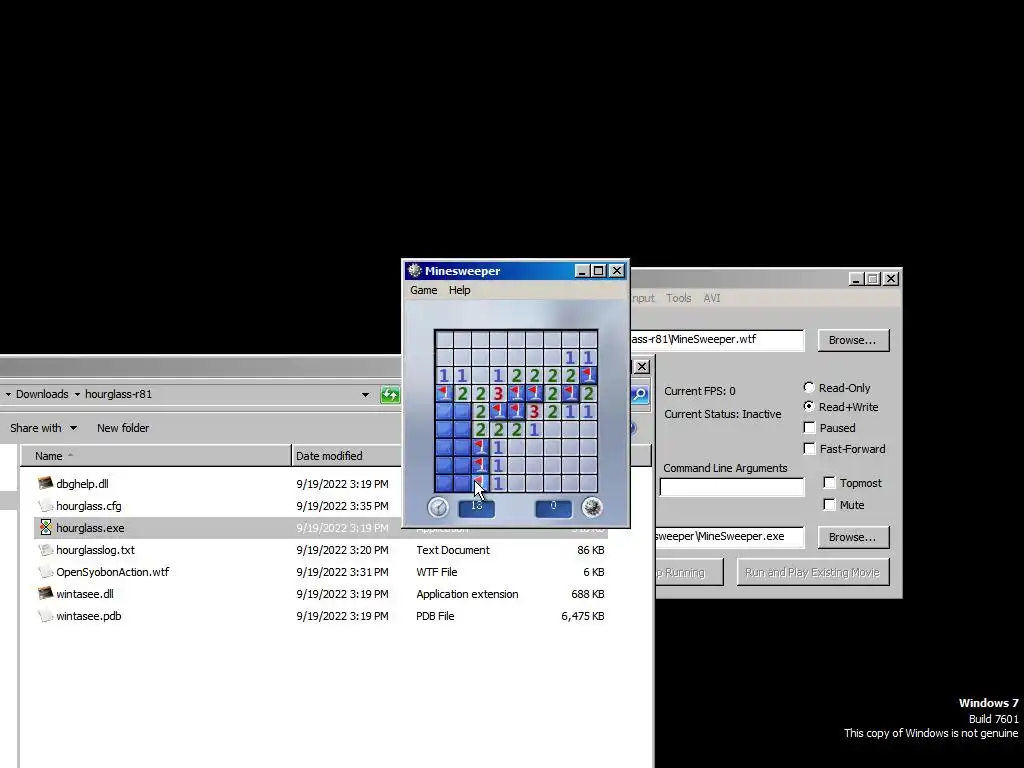The width and height of the screenshot is (1024, 768).
Task: Select the Read-Only radio button
Action: pyautogui.click(x=808, y=387)
